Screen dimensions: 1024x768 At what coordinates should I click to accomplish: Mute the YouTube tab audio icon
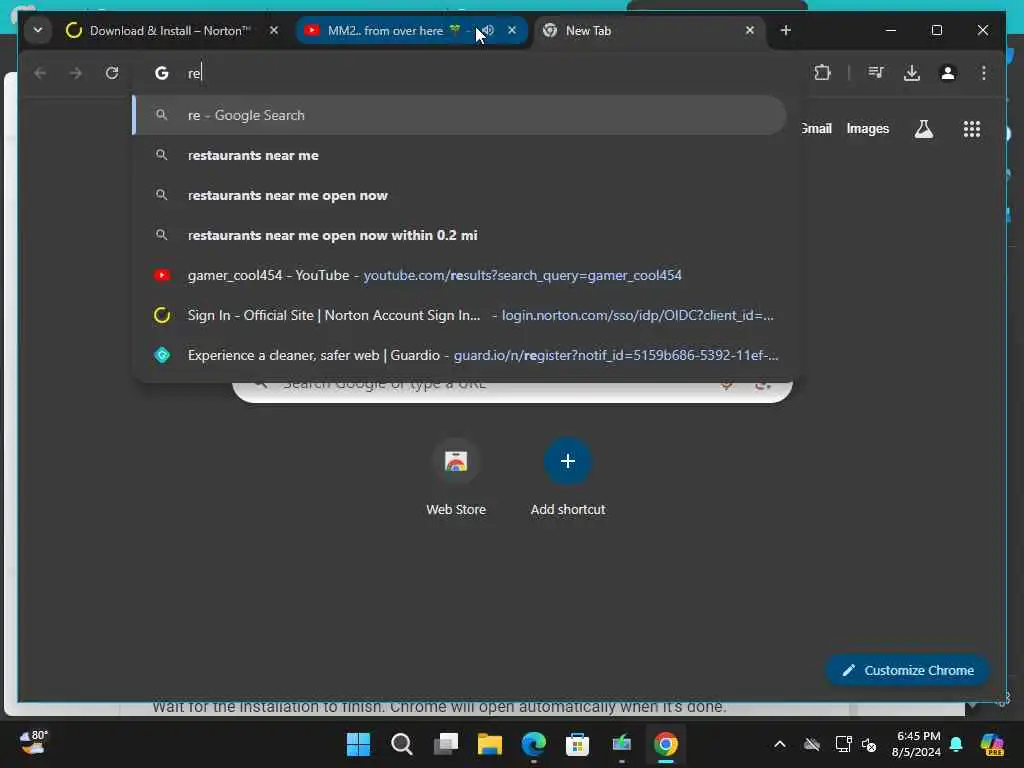tap(487, 30)
